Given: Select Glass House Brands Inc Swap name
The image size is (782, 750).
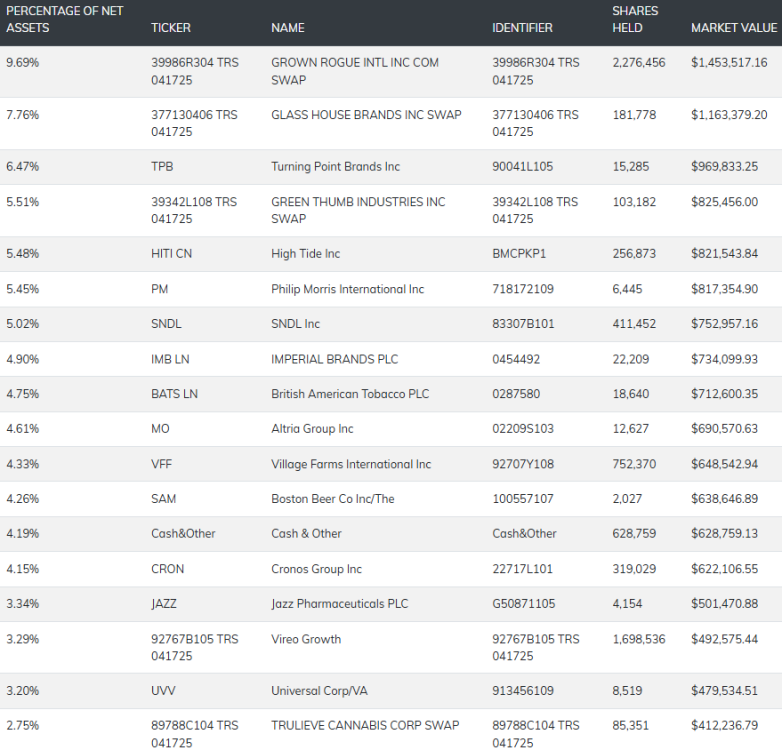Looking at the screenshot, I should [x=366, y=115].
